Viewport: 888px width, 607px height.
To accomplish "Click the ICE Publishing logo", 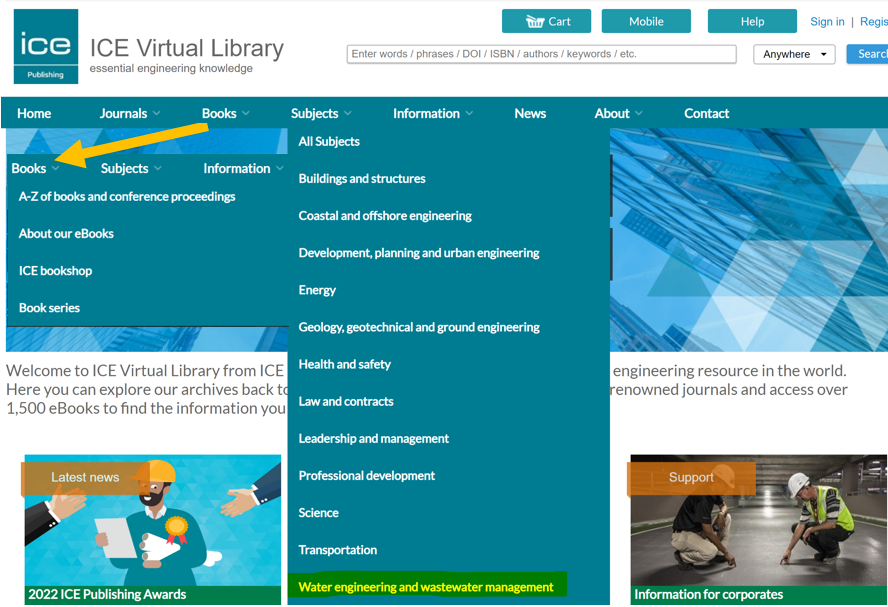I will click(46, 47).
